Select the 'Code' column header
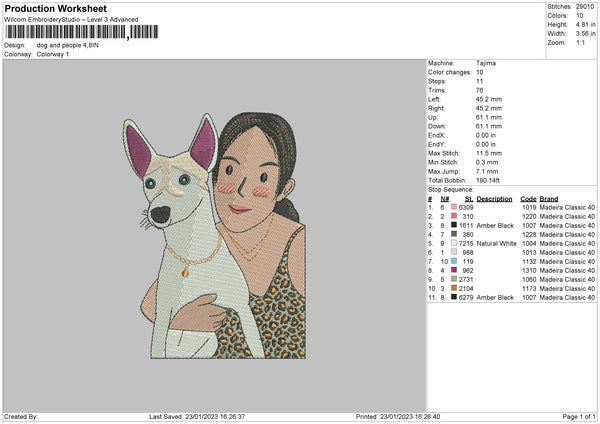The image size is (600, 424). (x=528, y=199)
